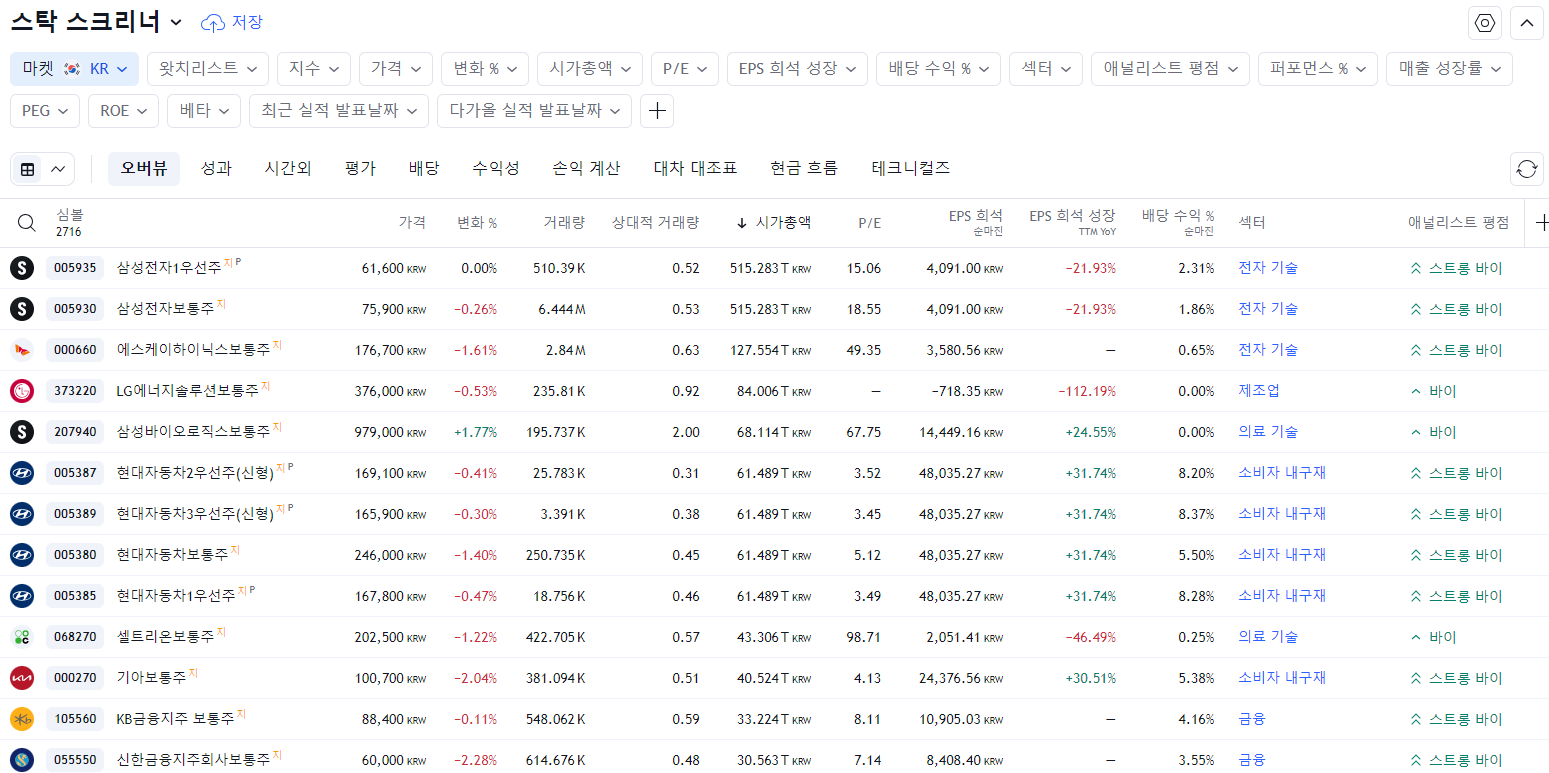Click the cloud save icon next to 저장
Screen dimensions: 1549x773
(x=213, y=22)
